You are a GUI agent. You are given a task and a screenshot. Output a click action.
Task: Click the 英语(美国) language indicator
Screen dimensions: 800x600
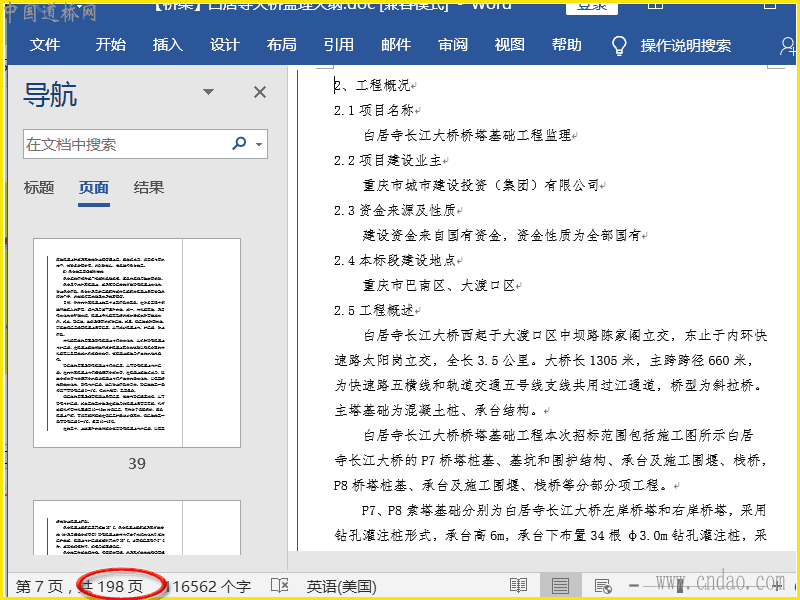coord(341,587)
